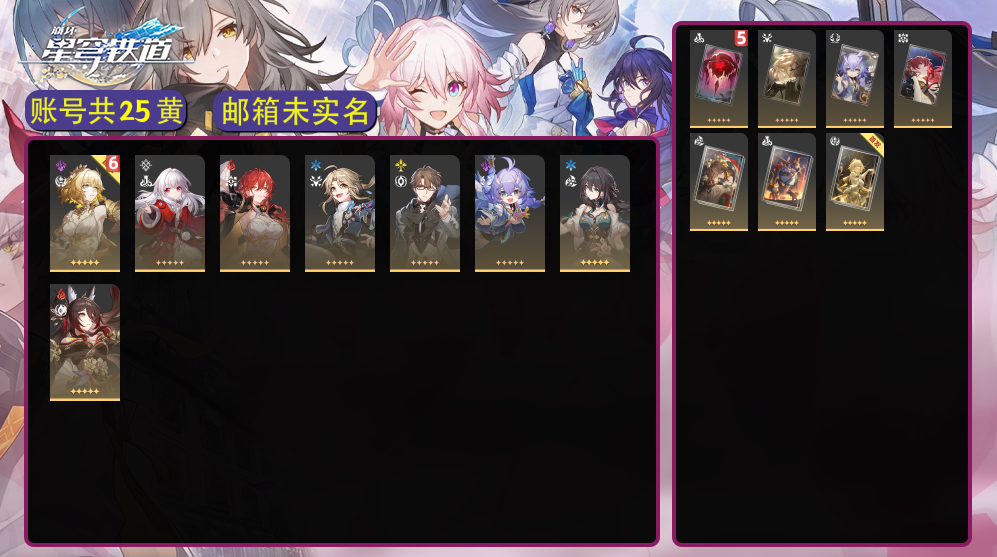The image size is (997, 557).
Task: Click the 账号共25黄 label
Action: [106, 111]
